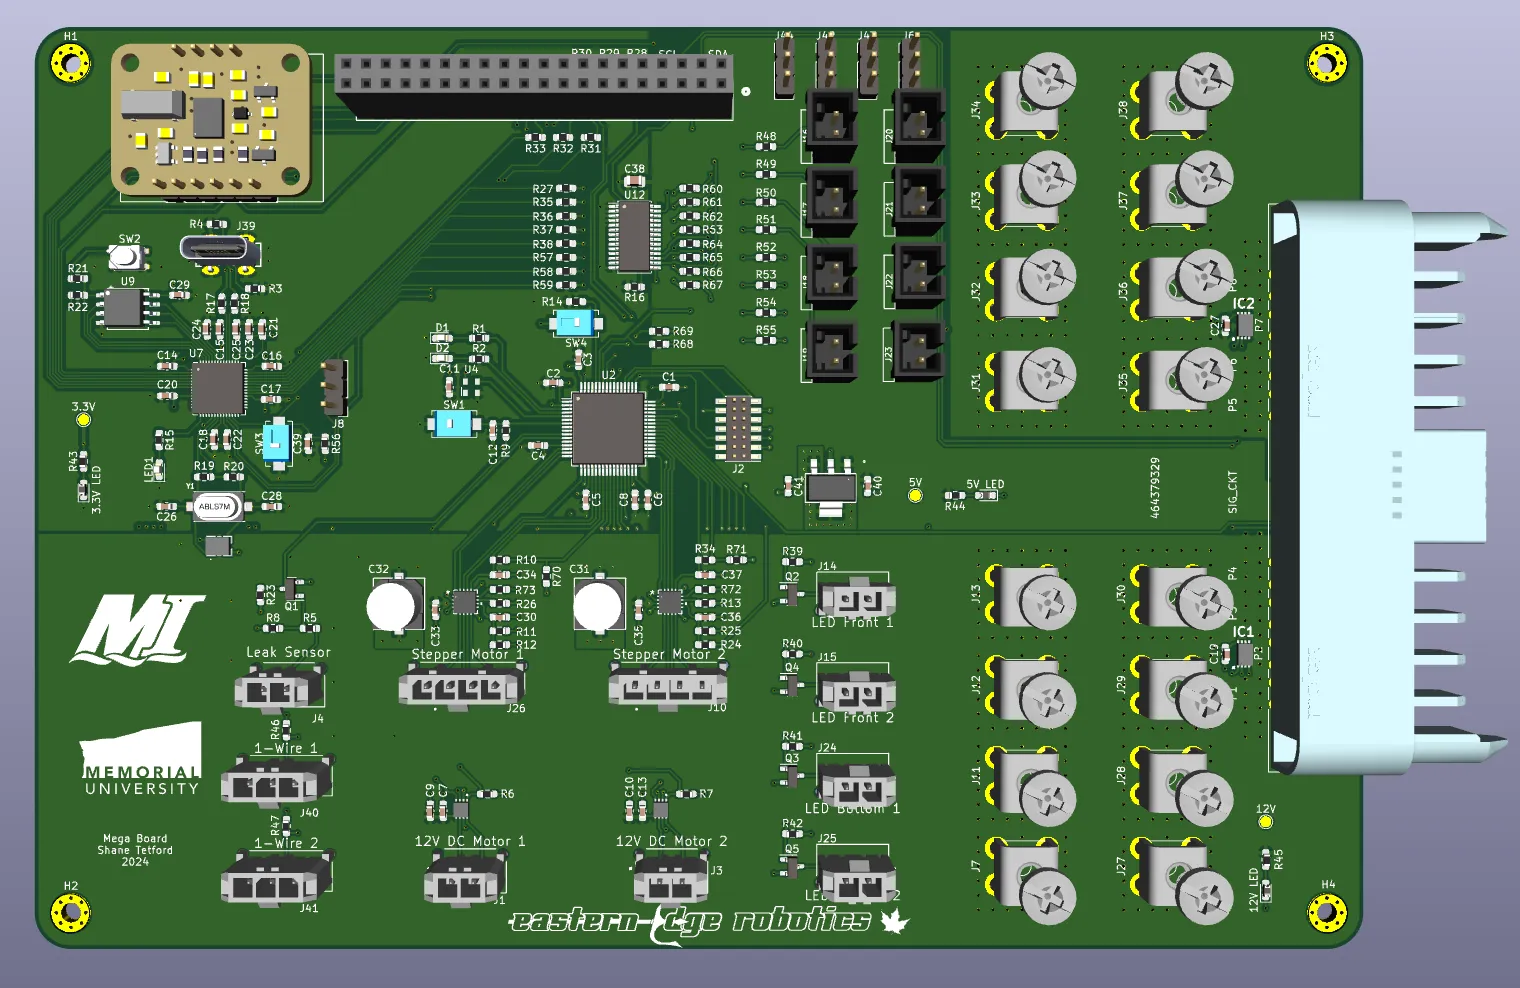This screenshot has width=1520, height=988.
Task: Select the U7 square chip
Action: click(218, 388)
